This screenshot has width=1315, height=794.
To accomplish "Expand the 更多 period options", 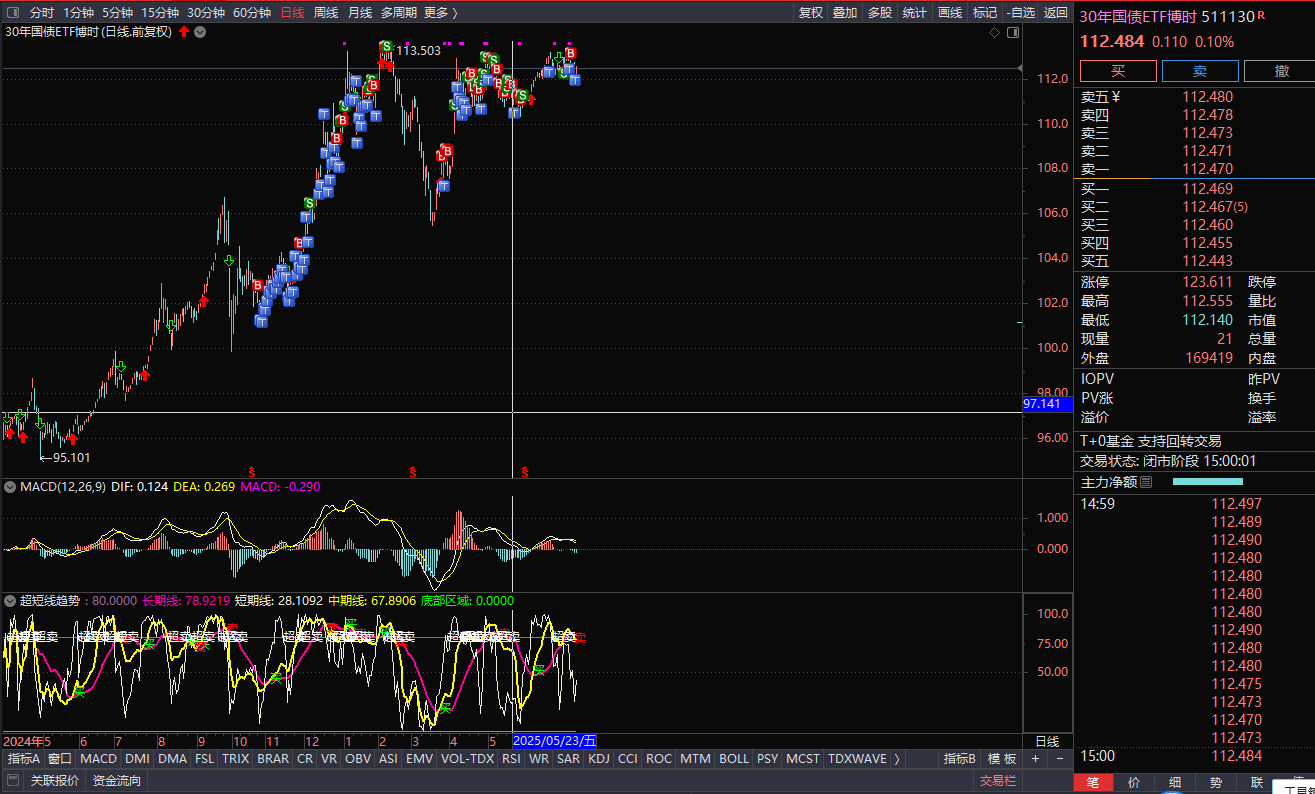I will tap(440, 12).
